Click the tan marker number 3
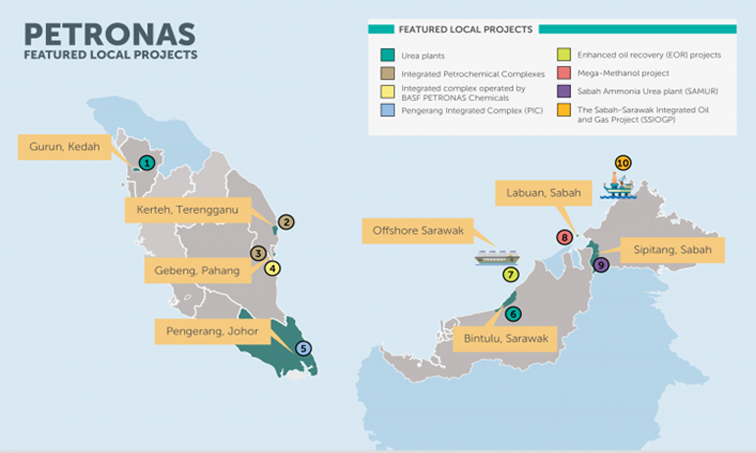The height and width of the screenshot is (453, 756). (x=258, y=253)
